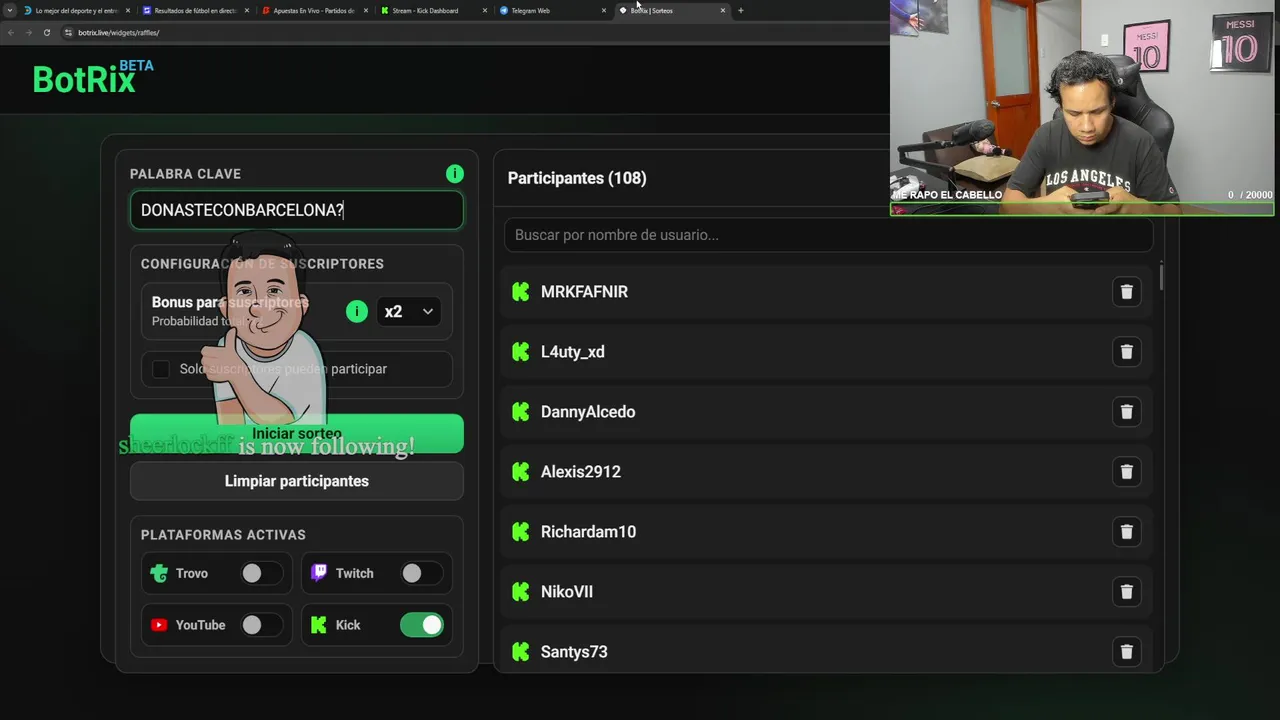
Task: Click the participants list scrollbar
Action: coord(1161,277)
